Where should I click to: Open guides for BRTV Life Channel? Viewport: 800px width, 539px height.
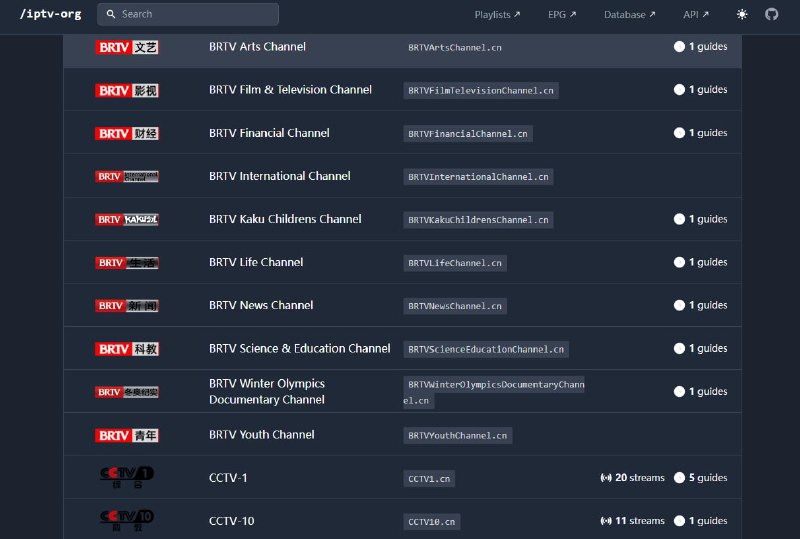[700, 262]
